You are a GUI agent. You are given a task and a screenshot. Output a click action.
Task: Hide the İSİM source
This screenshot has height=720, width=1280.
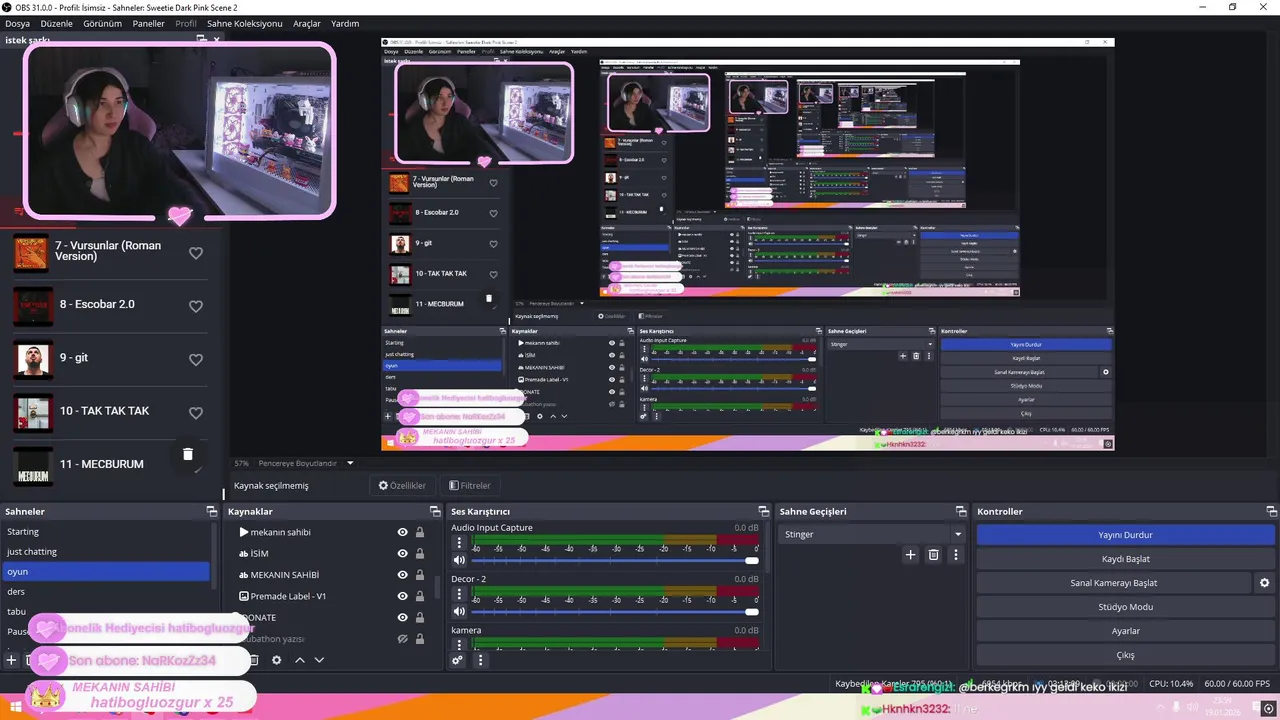click(402, 553)
